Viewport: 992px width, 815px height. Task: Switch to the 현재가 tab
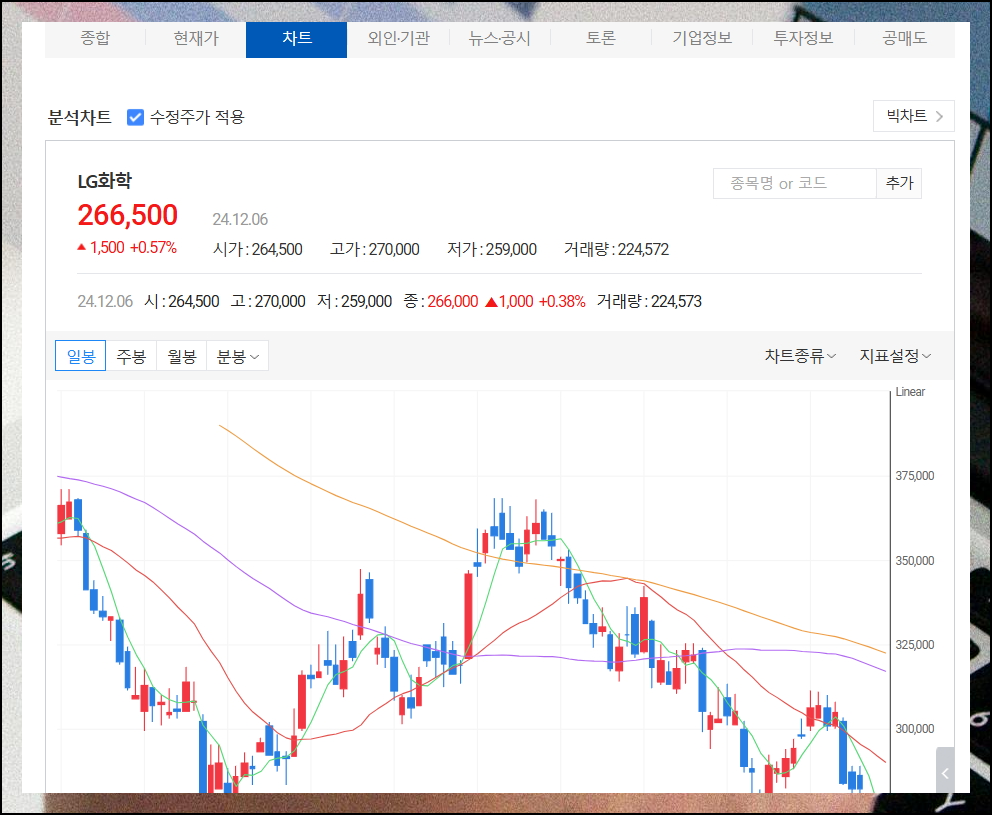[x=196, y=39]
